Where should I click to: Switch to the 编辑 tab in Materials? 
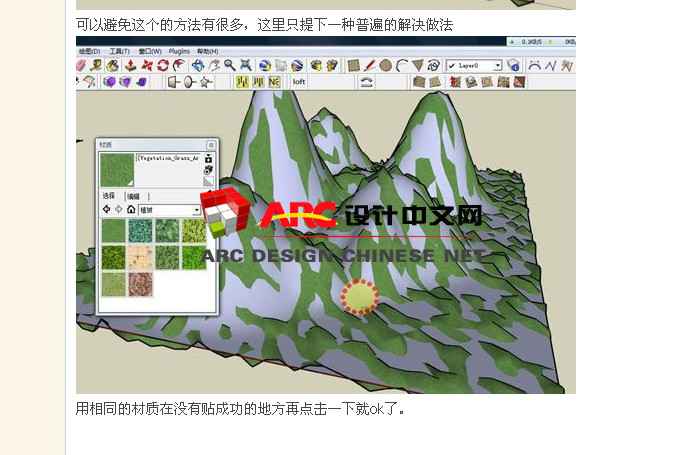(x=133, y=197)
